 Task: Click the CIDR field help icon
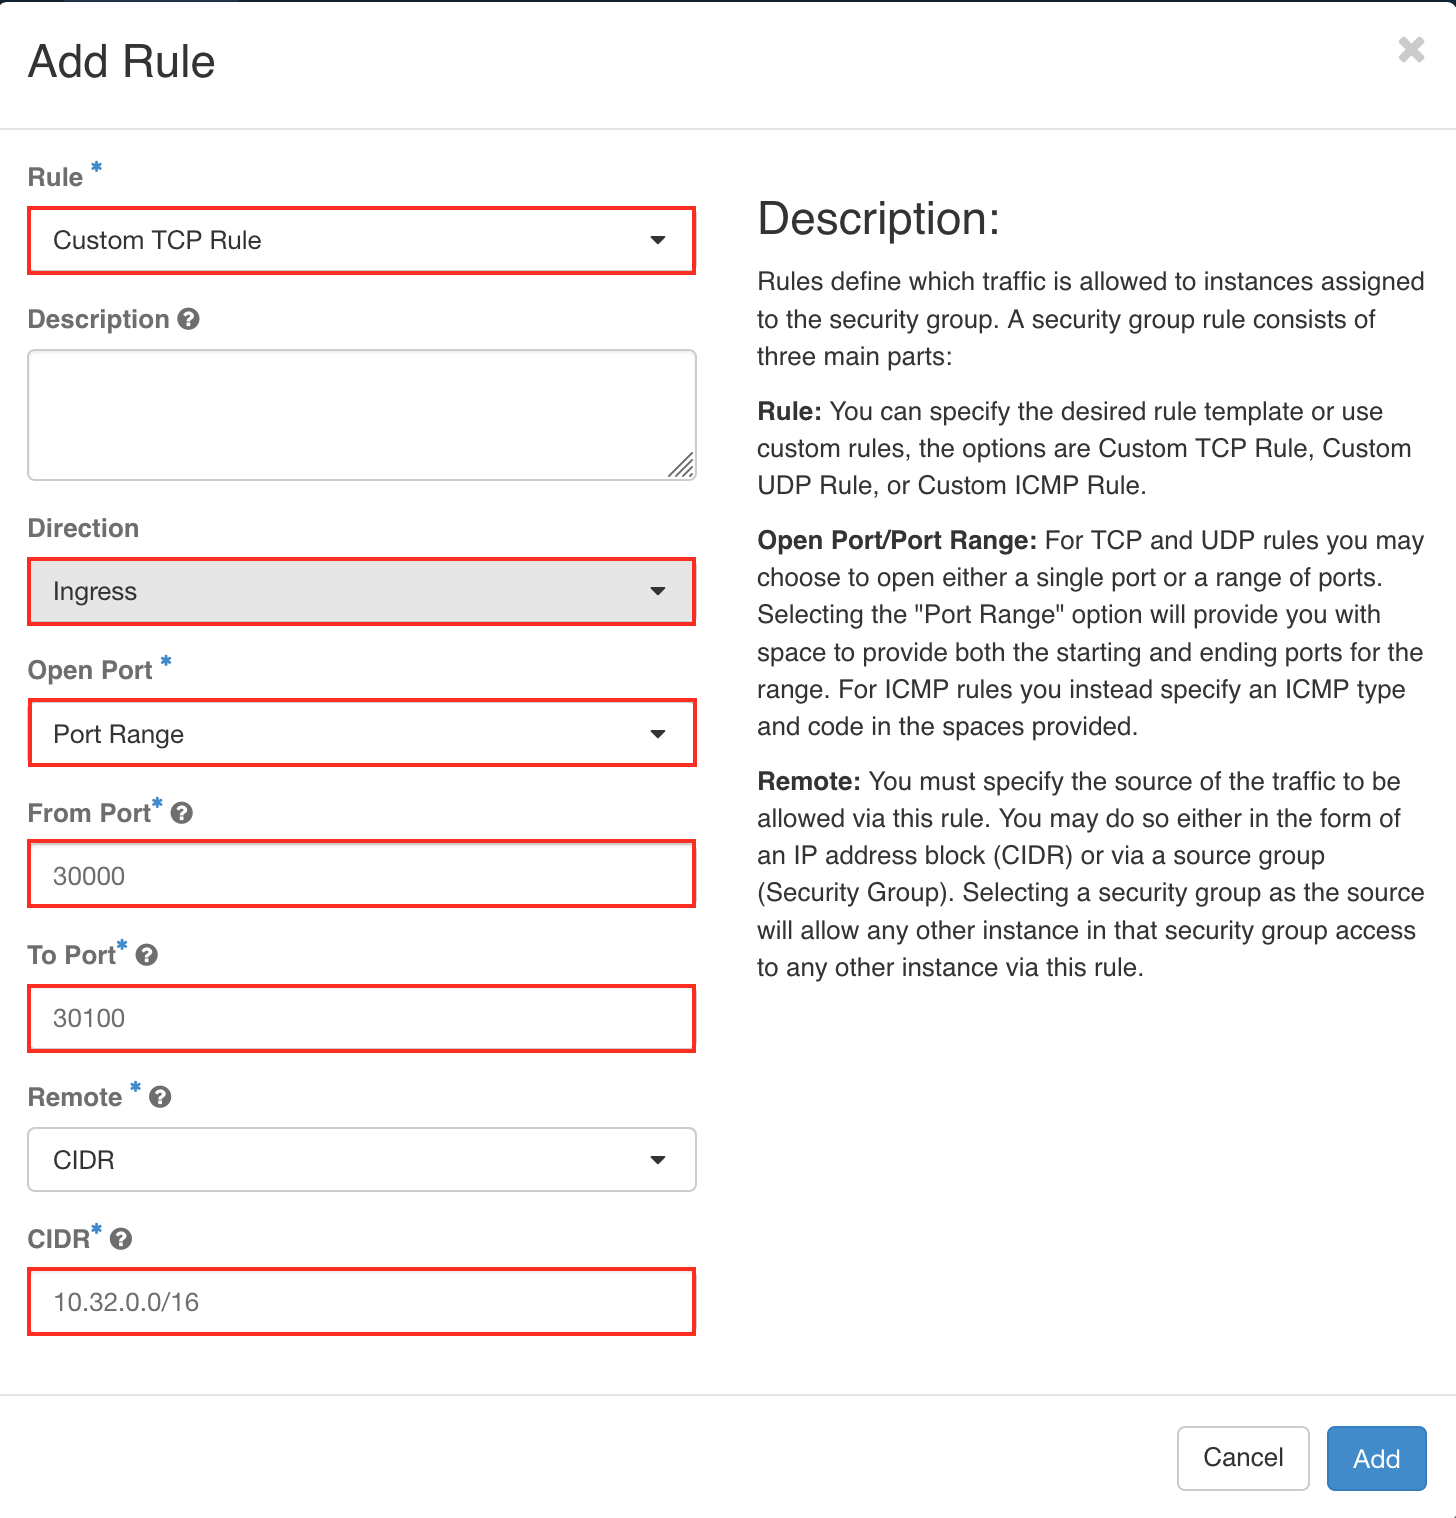(x=121, y=1239)
